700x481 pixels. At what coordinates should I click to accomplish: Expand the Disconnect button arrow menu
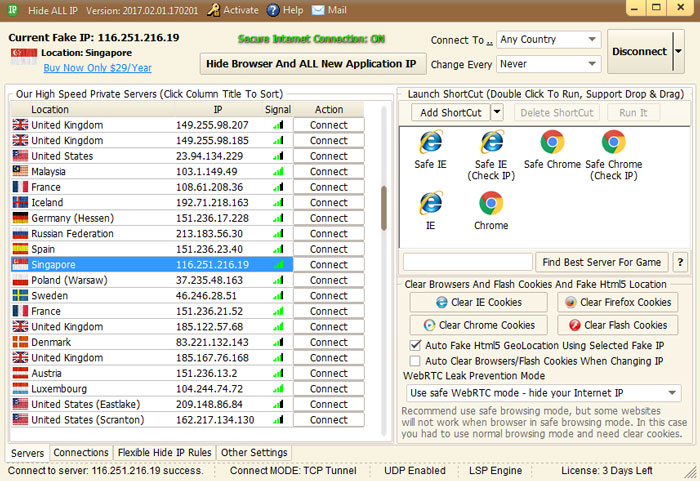(679, 51)
